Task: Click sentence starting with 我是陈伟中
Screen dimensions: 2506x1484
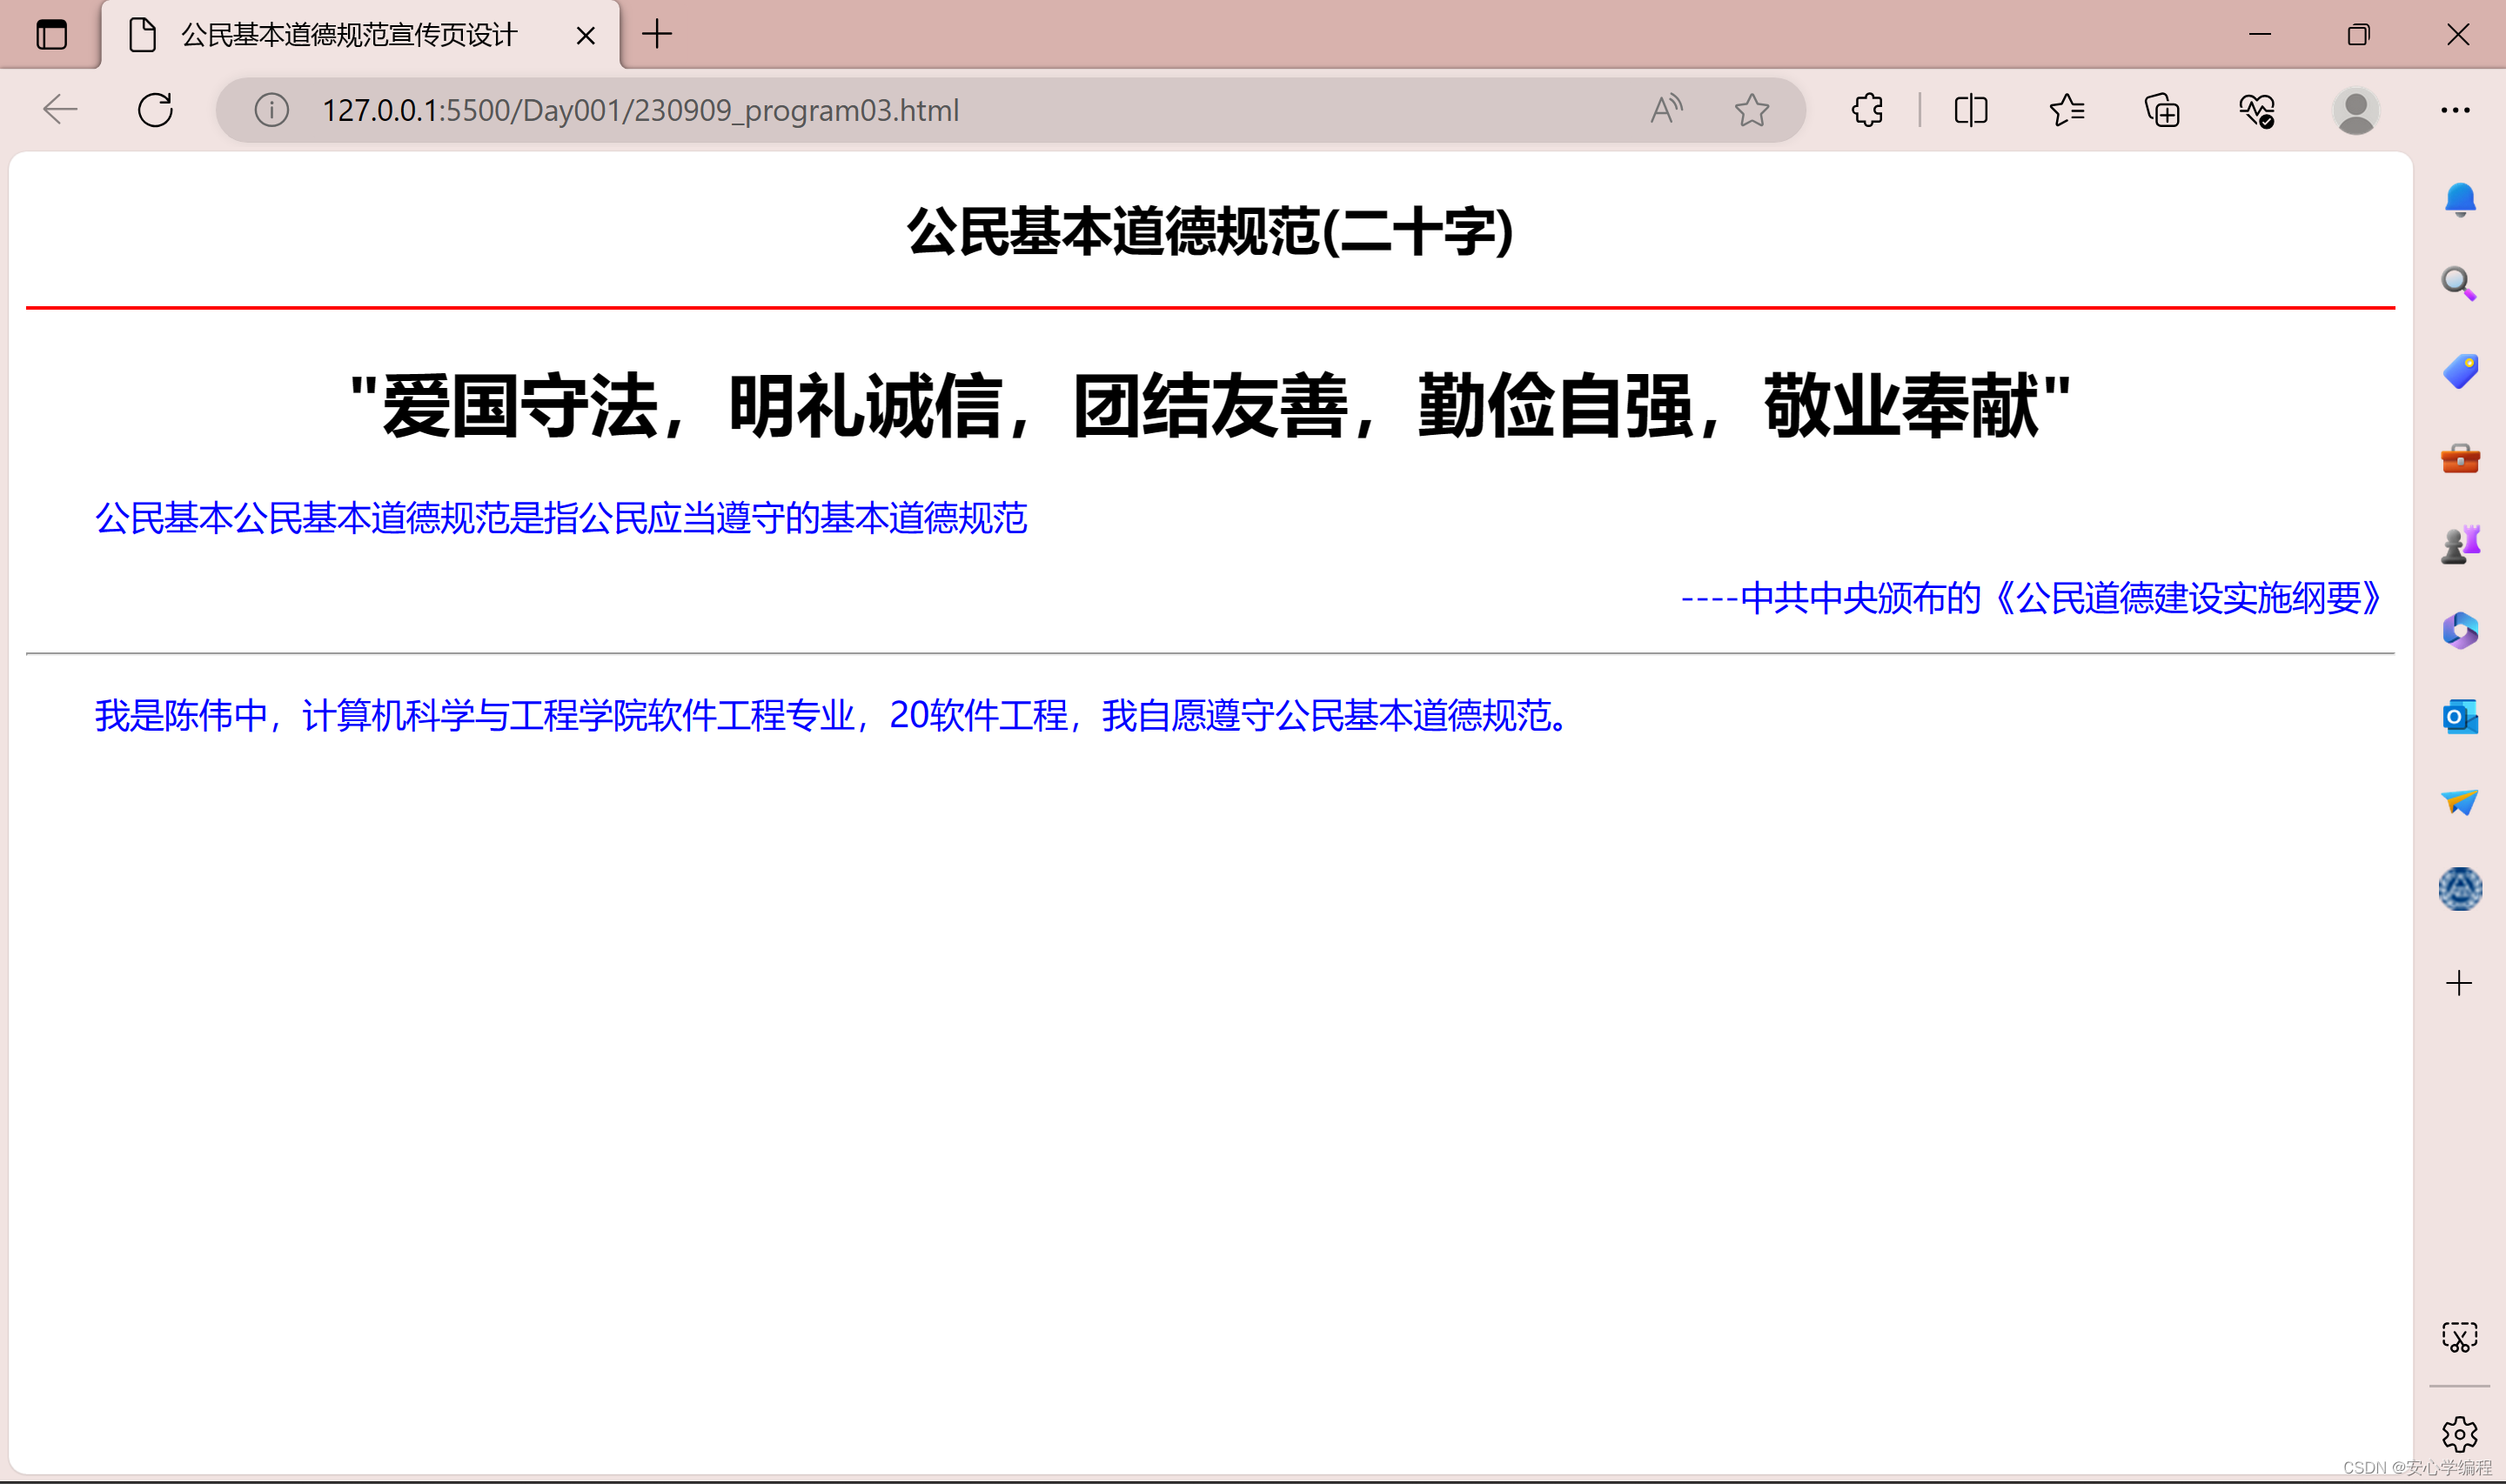Action: click(x=834, y=716)
